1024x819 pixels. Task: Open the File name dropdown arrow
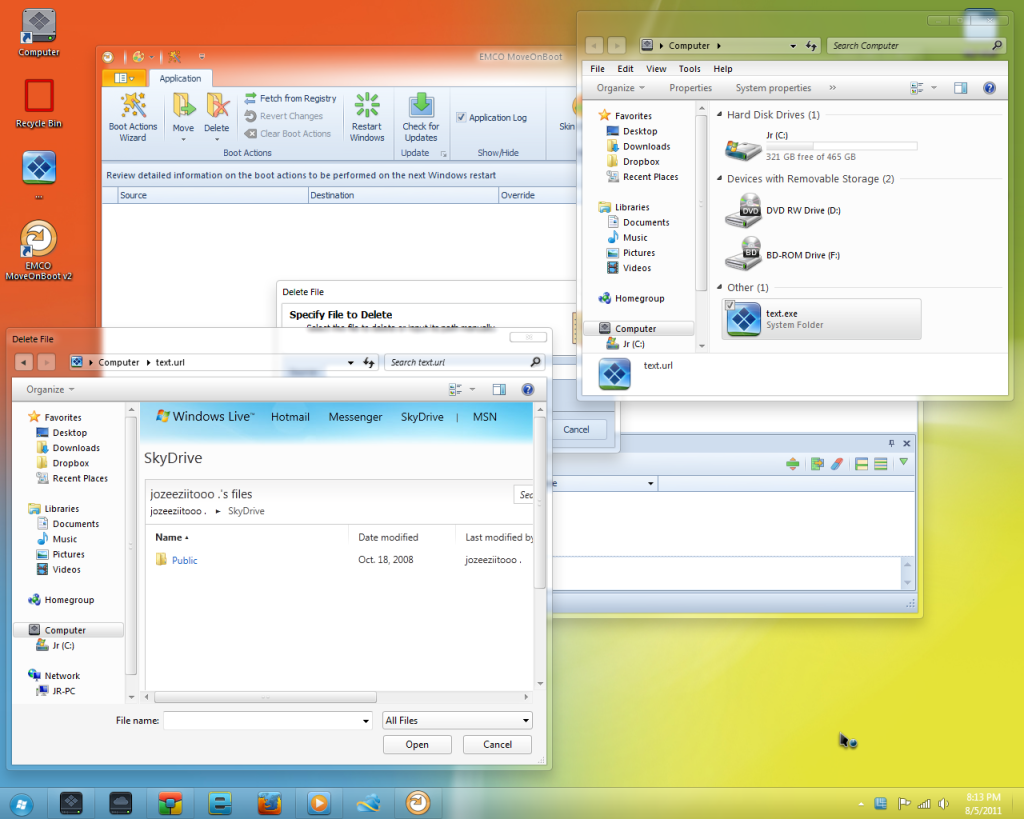click(x=365, y=720)
